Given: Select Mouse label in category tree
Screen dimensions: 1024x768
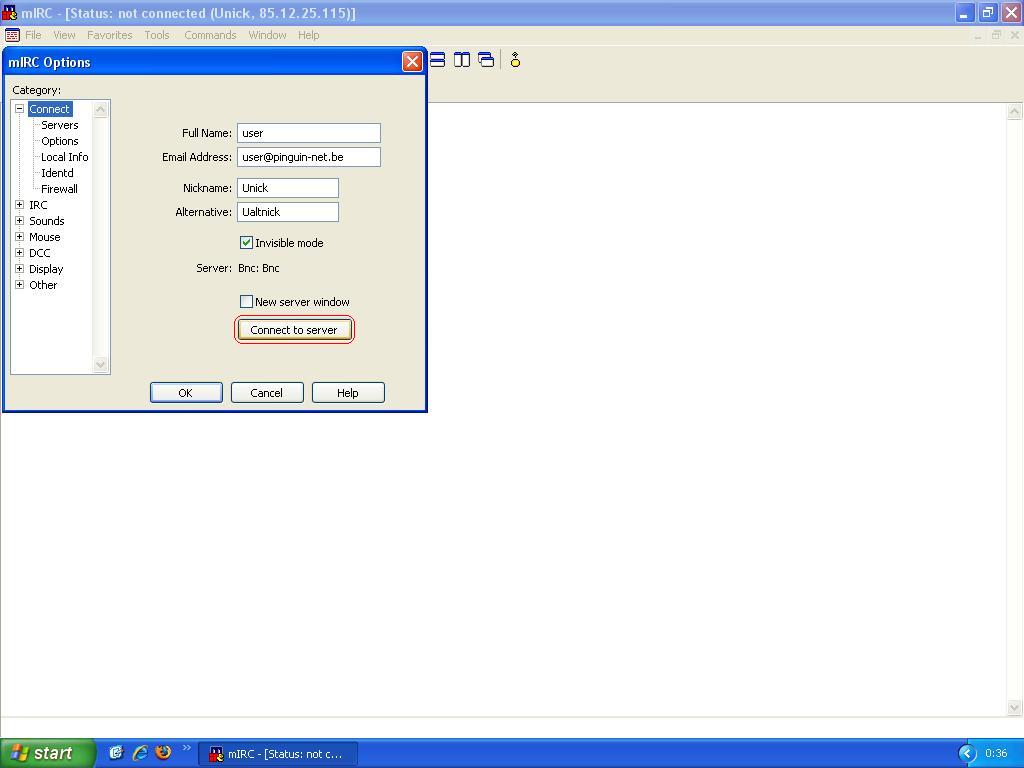Looking at the screenshot, I should point(44,237).
